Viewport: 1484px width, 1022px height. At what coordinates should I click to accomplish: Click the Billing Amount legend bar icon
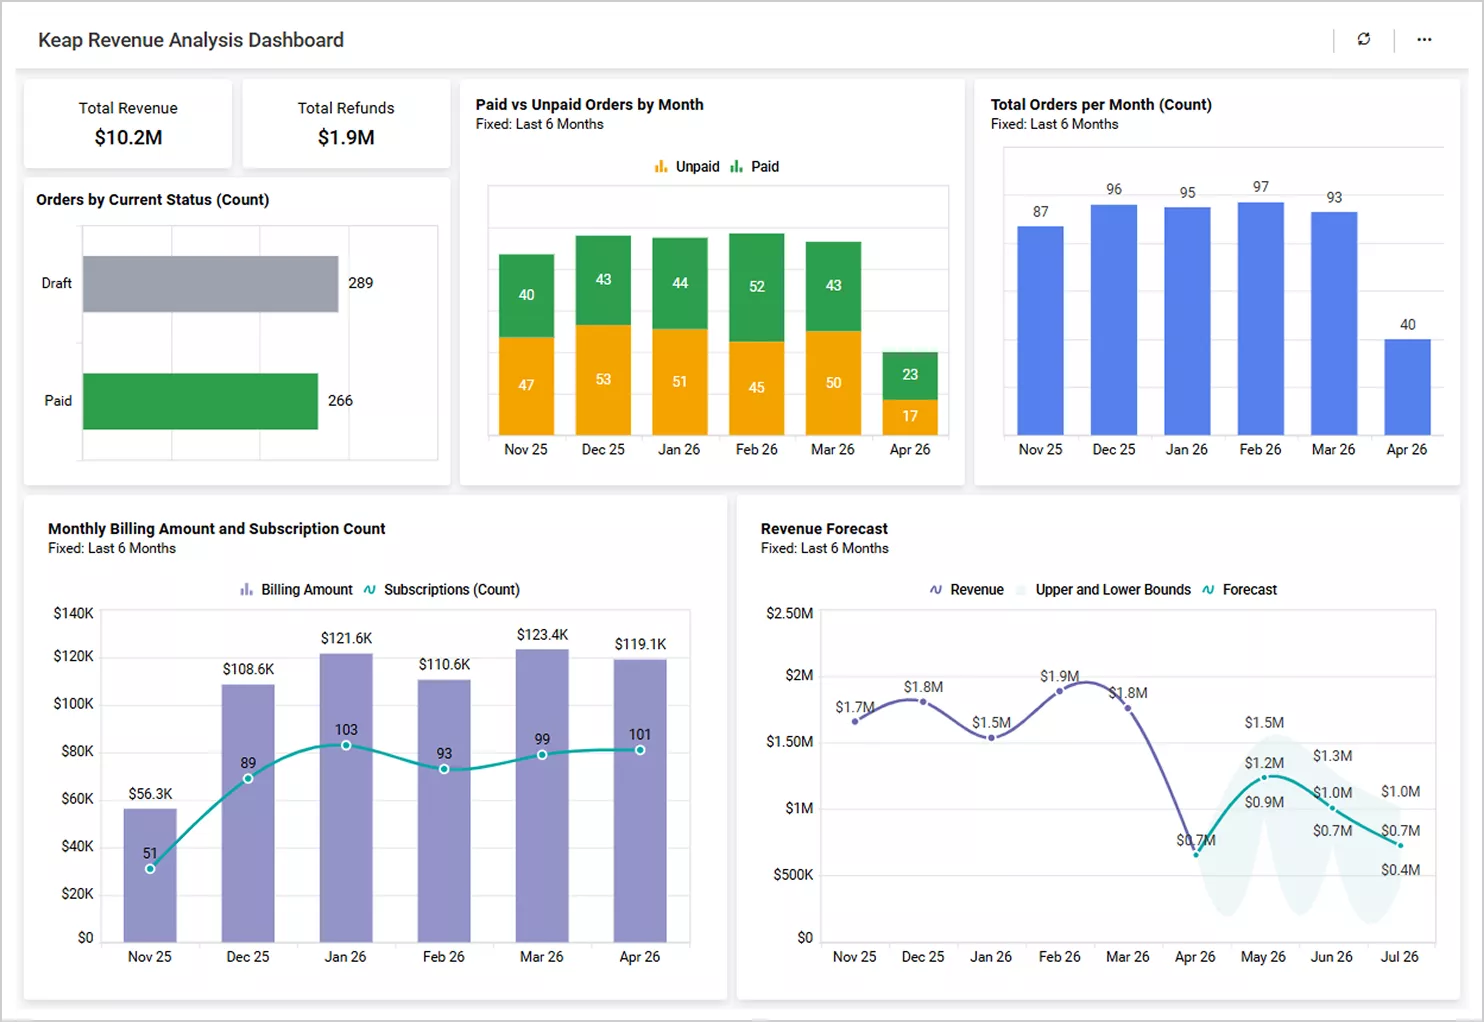pos(246,590)
